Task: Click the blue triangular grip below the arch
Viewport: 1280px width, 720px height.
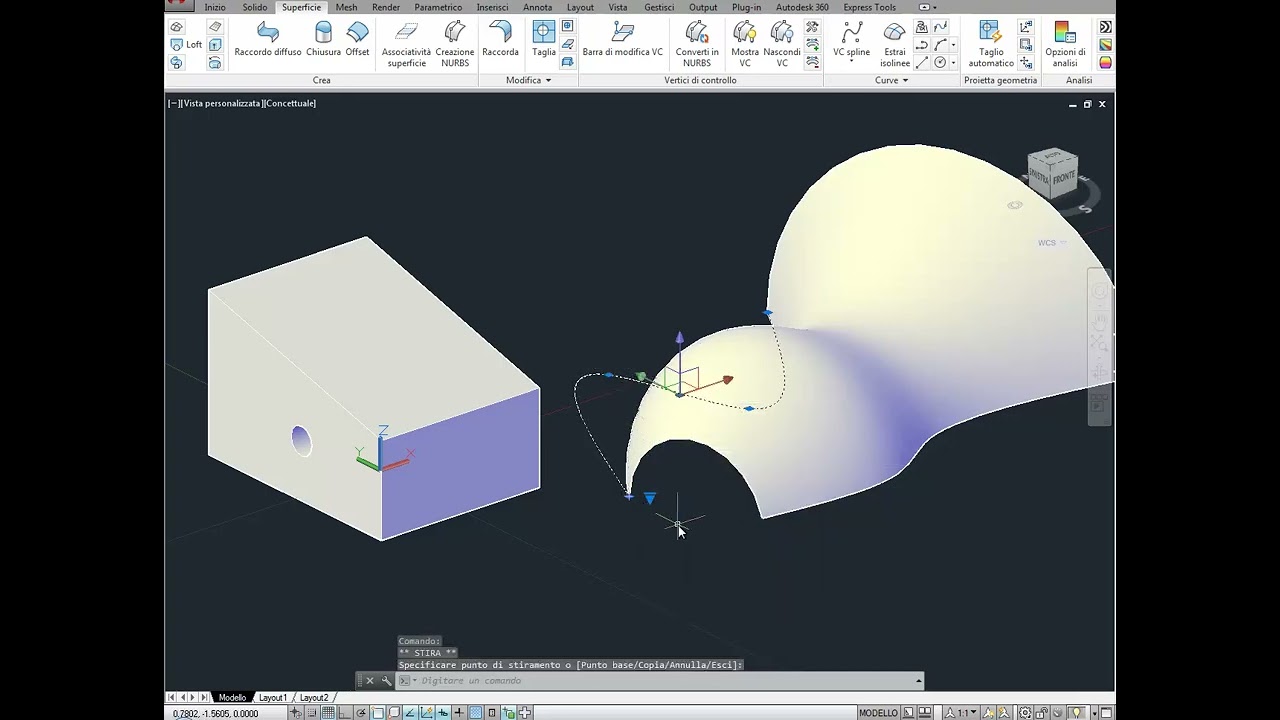Action: pyautogui.click(x=650, y=498)
